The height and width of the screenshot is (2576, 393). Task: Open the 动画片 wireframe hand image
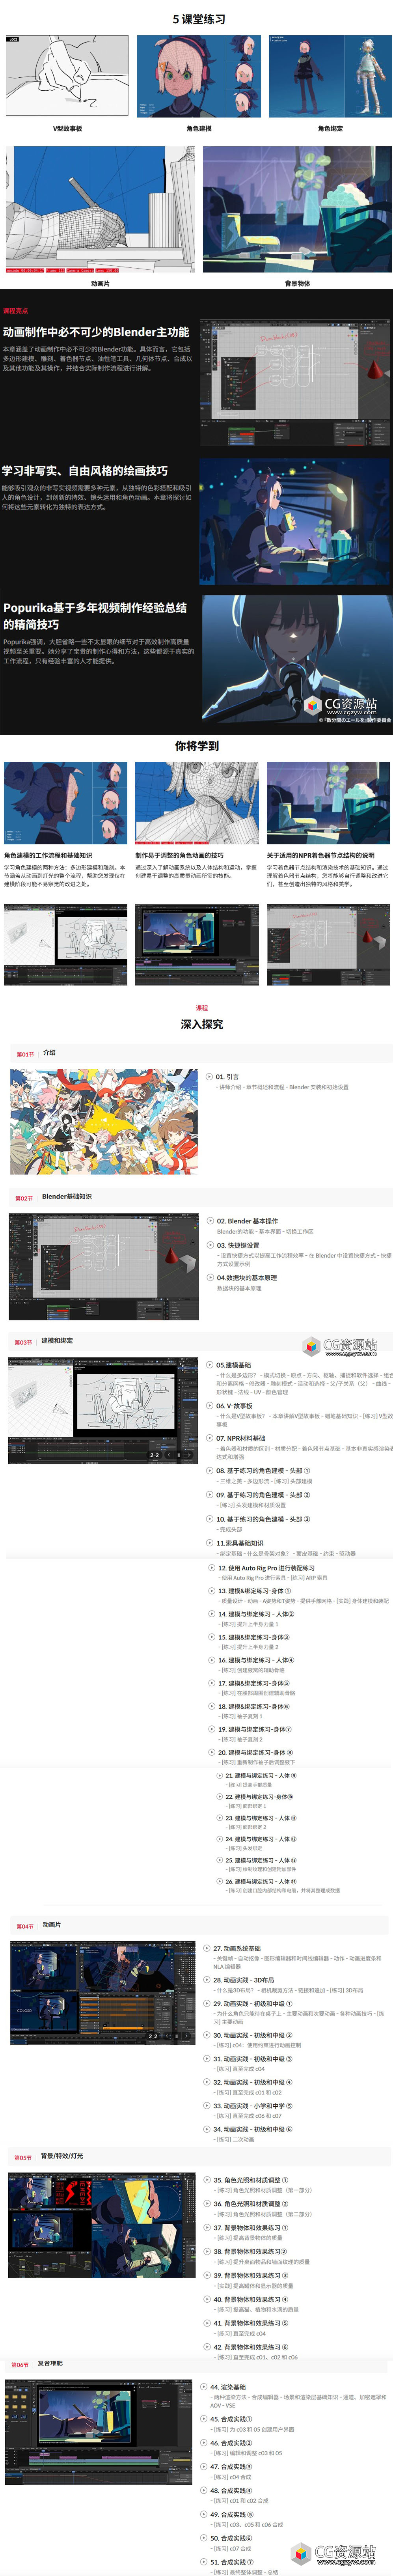click(100, 210)
